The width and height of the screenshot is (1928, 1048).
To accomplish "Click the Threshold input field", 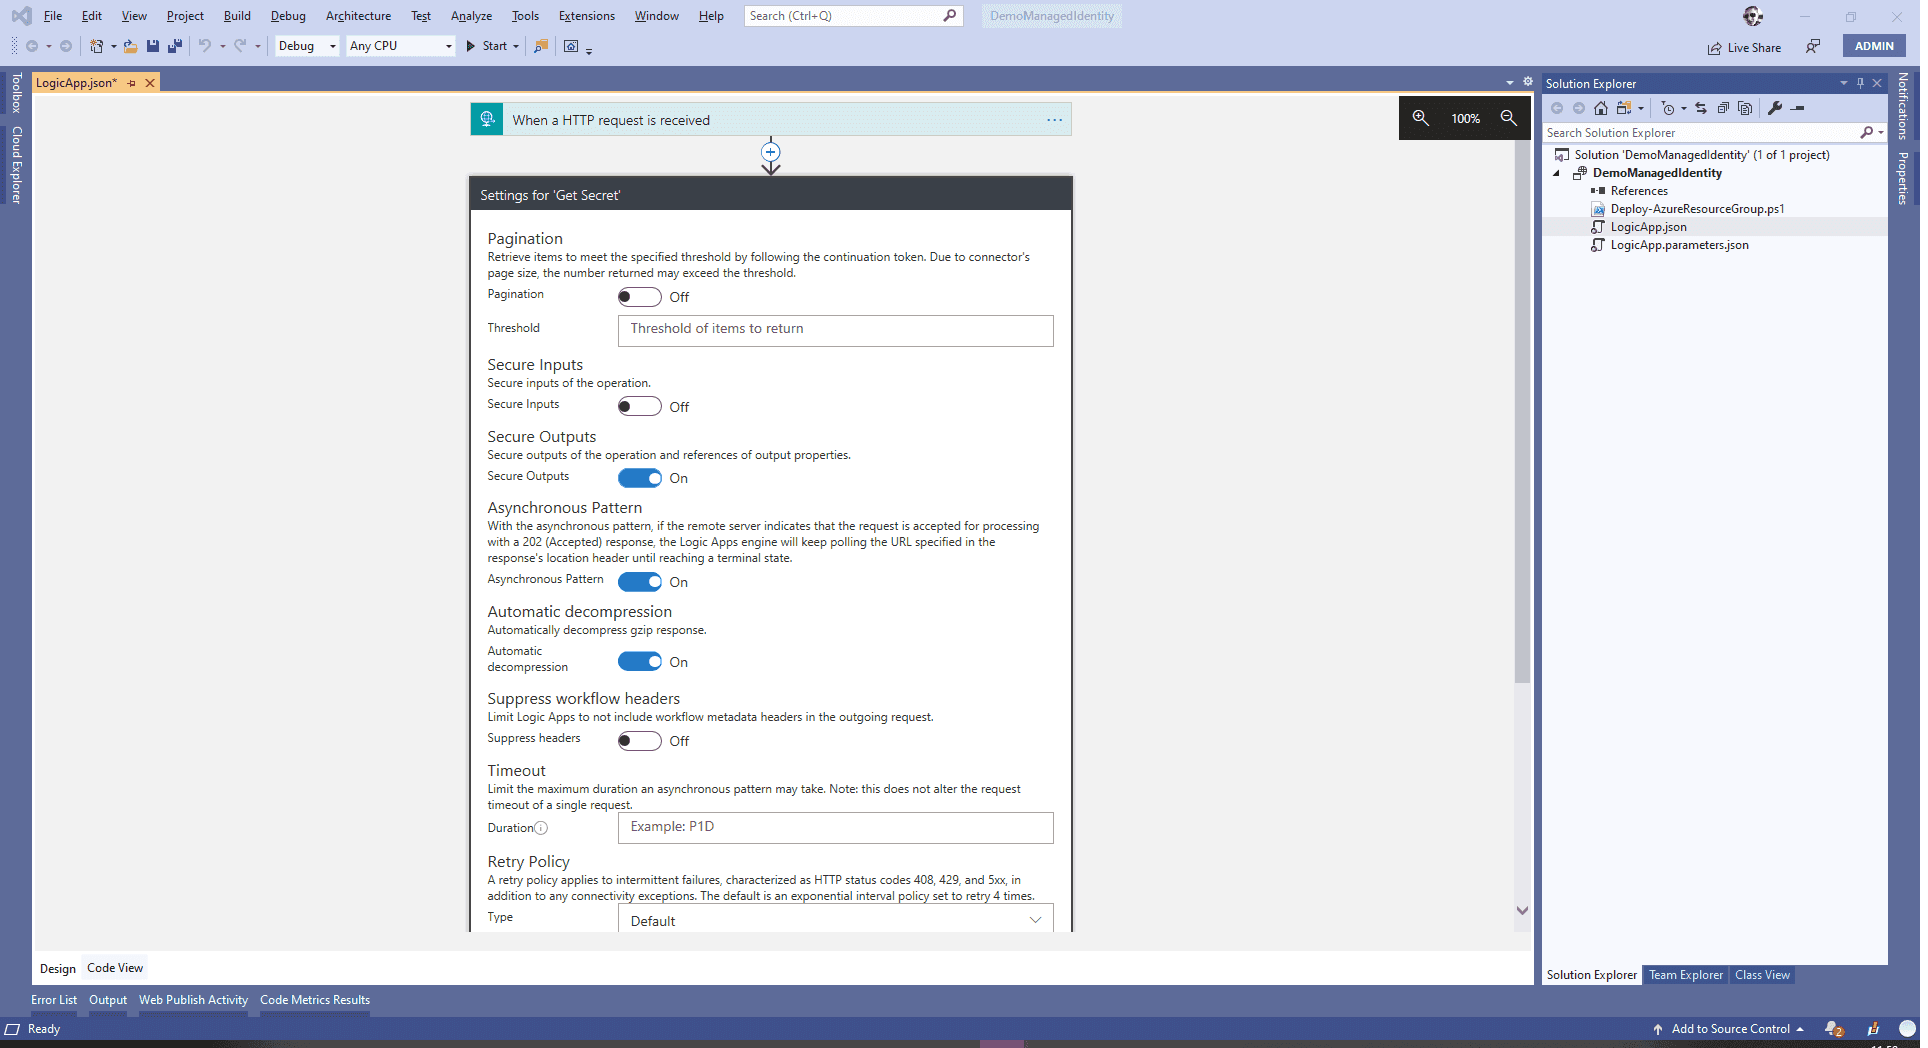I will [835, 331].
